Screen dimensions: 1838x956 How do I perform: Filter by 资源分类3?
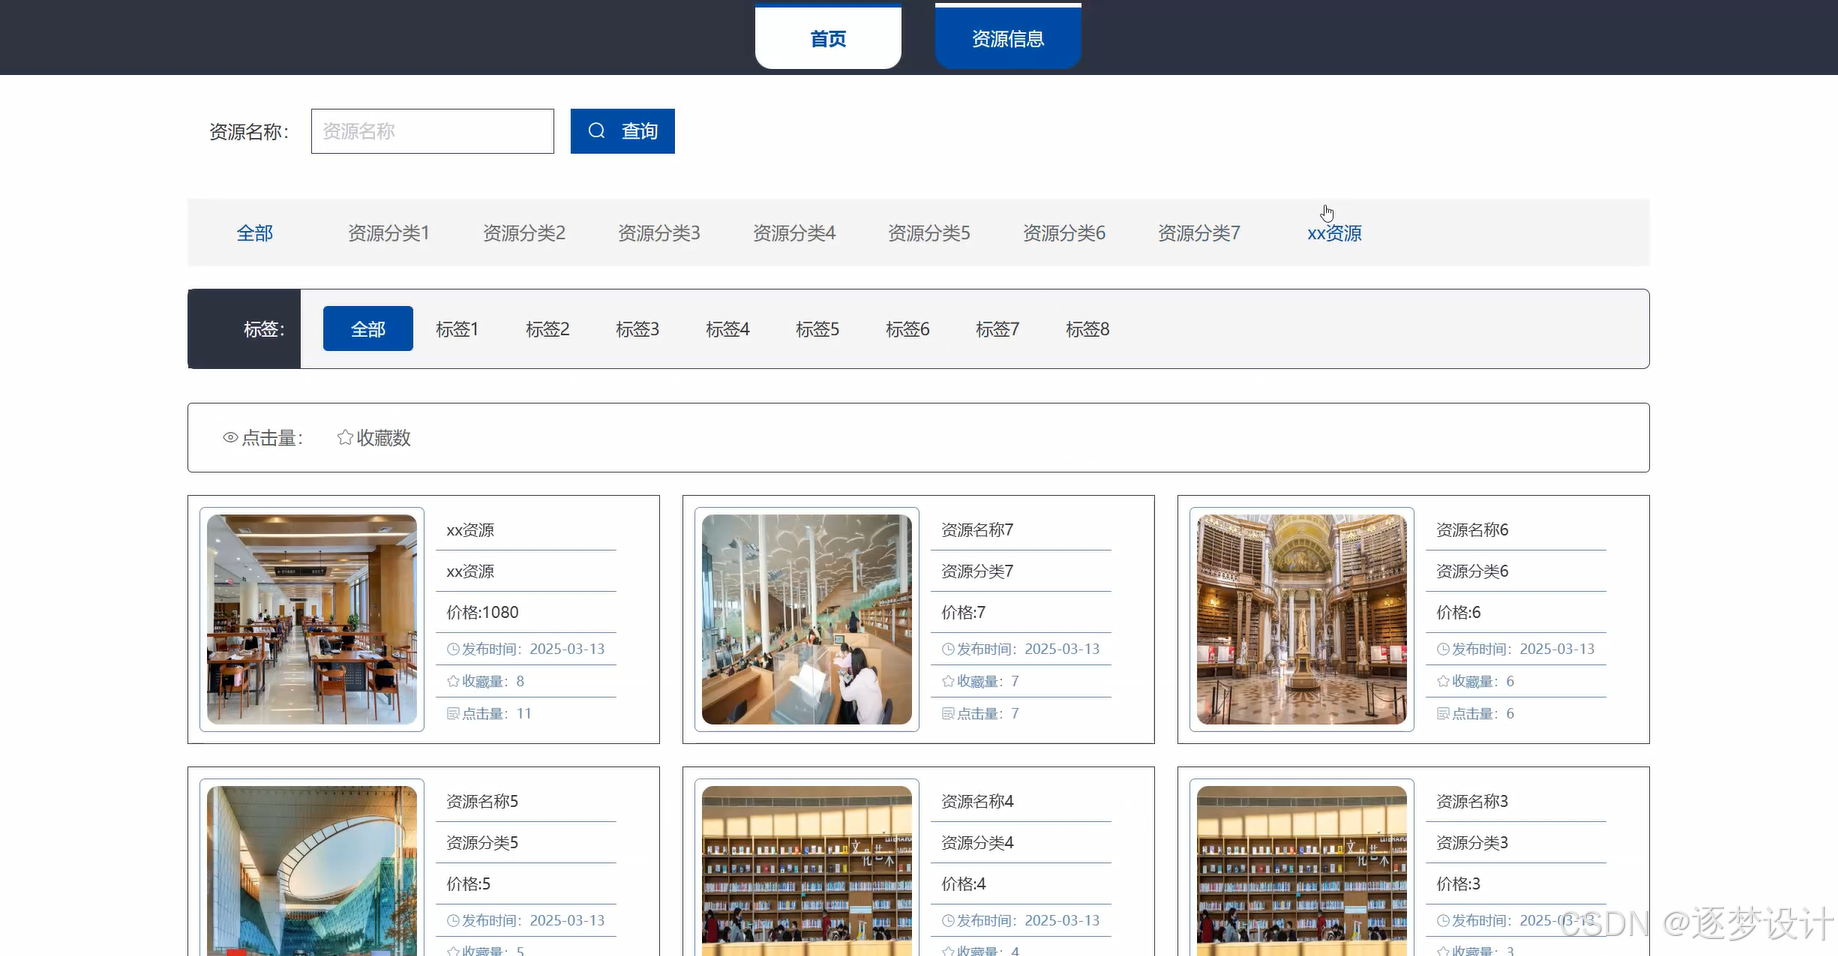pos(659,233)
